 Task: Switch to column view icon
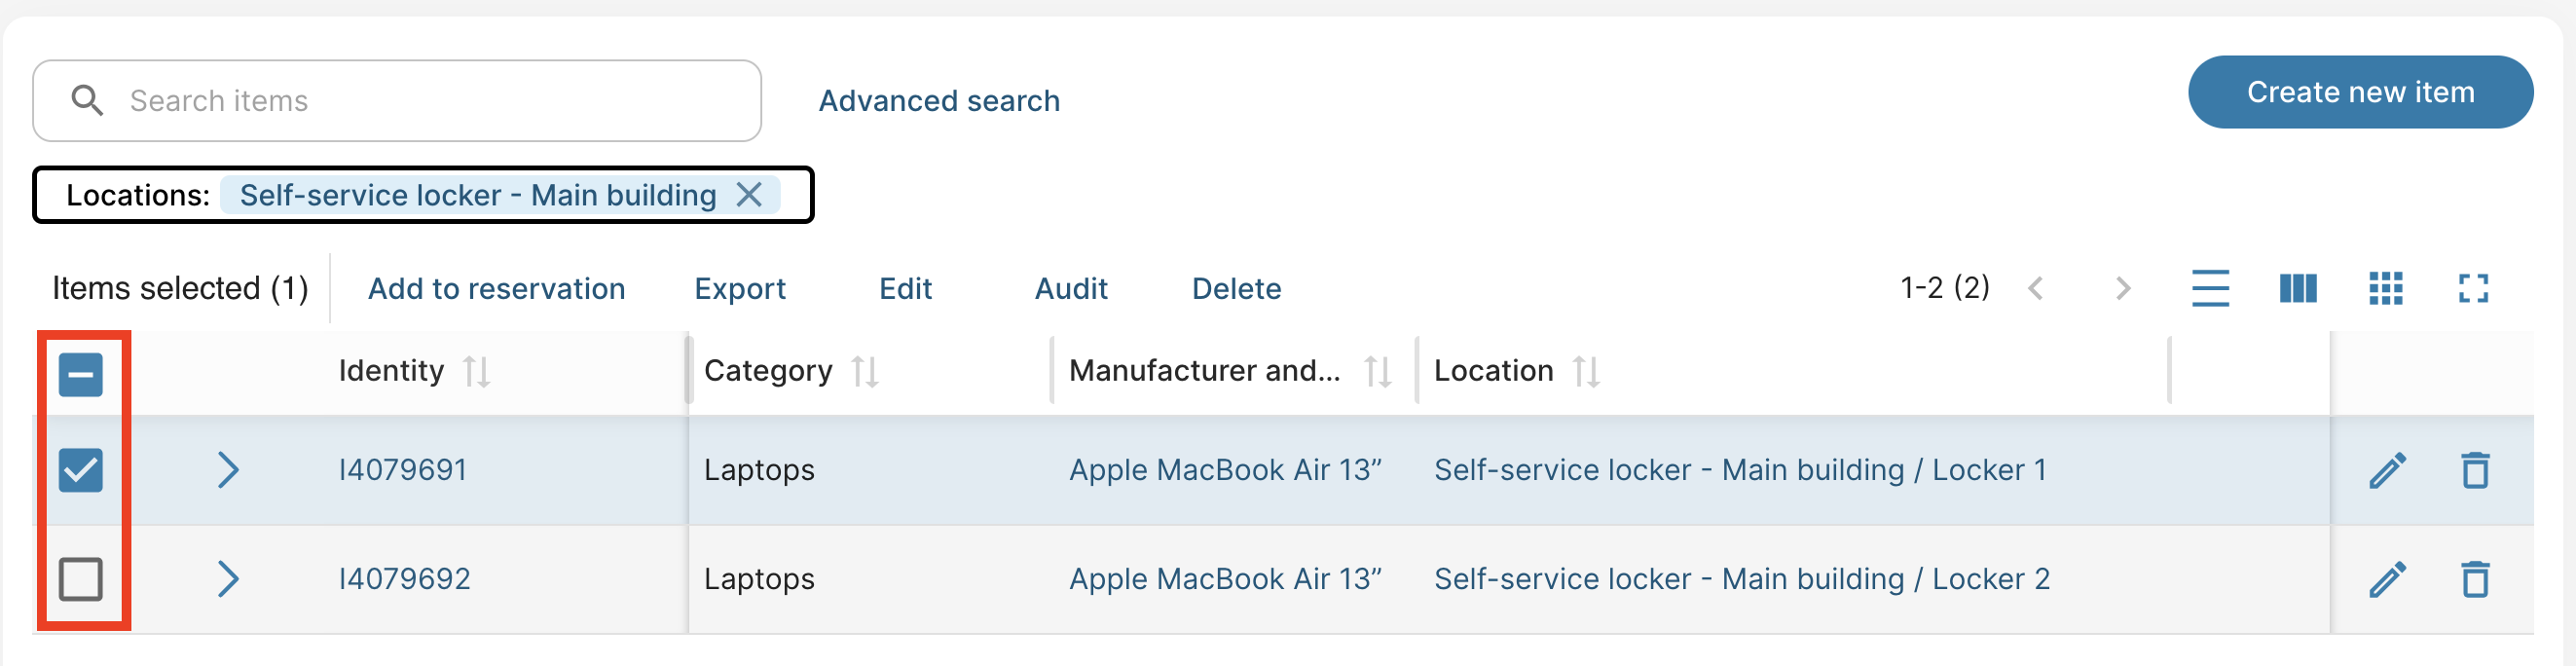coord(2298,289)
